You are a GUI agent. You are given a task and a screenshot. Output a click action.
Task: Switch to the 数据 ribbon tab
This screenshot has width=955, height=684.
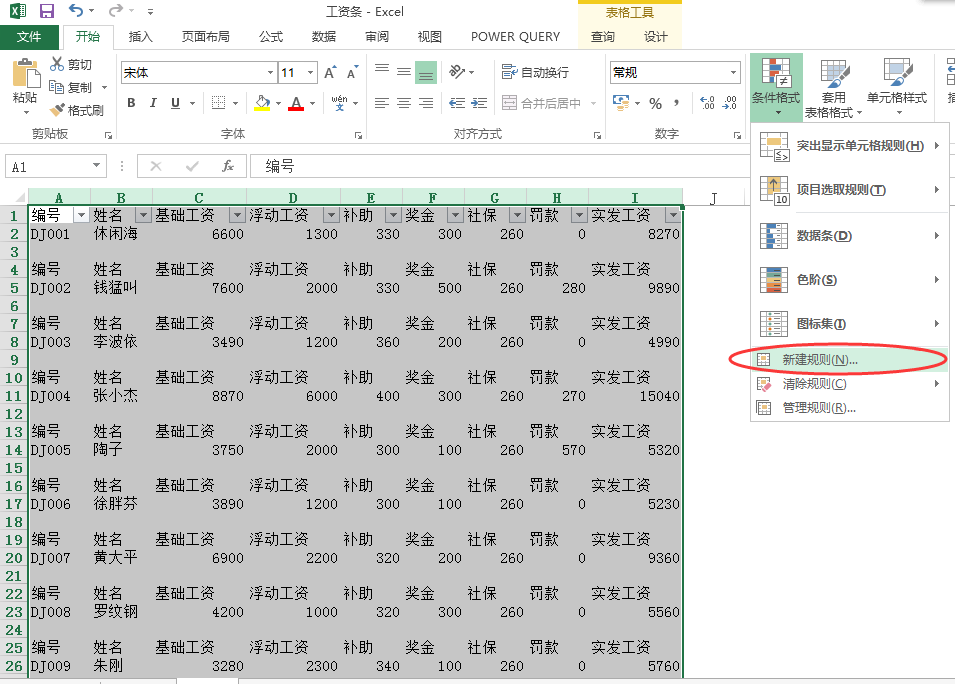pyautogui.click(x=324, y=37)
